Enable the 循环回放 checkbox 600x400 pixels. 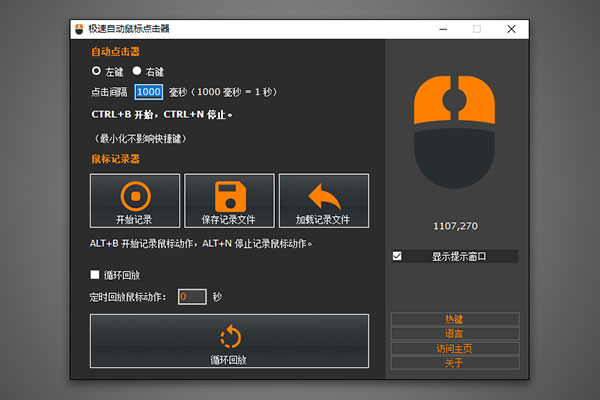coord(95,274)
